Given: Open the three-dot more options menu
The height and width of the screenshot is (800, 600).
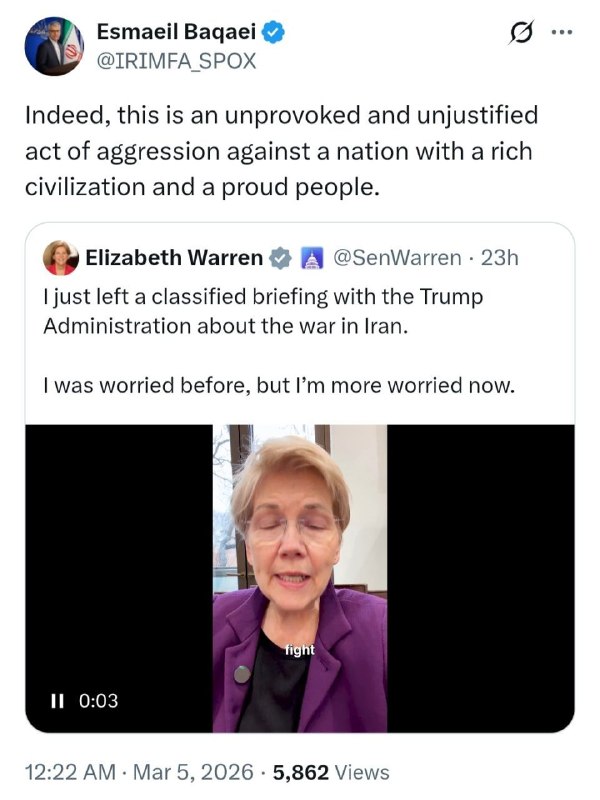Looking at the screenshot, I should [x=563, y=31].
